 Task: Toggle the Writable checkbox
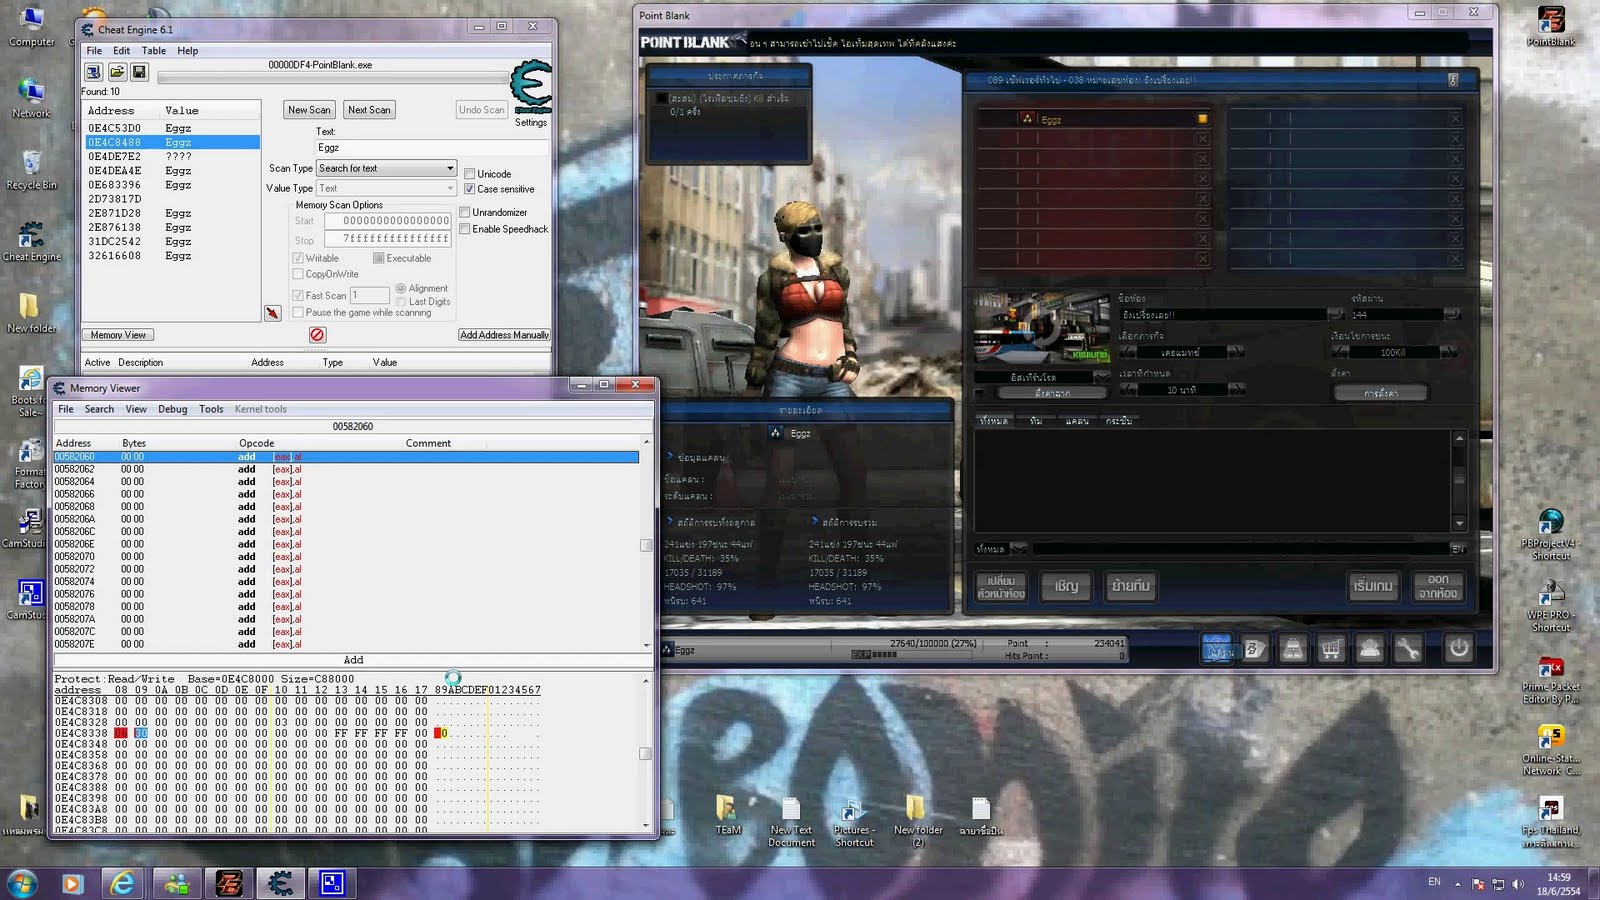point(298,258)
